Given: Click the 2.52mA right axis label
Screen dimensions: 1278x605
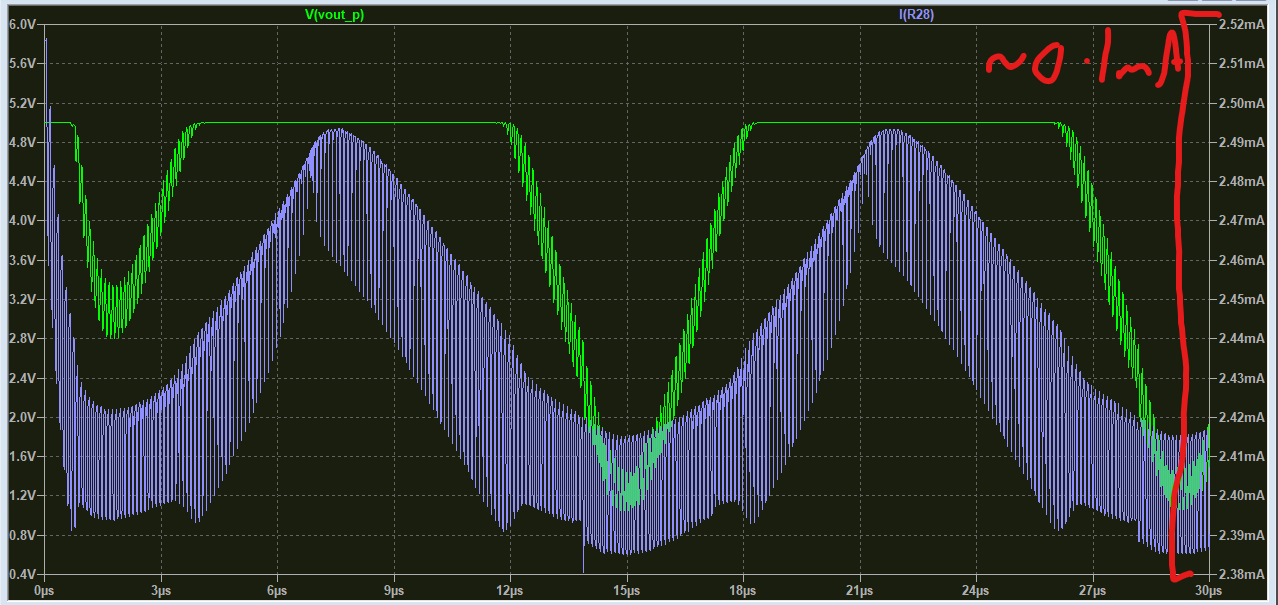Looking at the screenshot, I should click(1238, 24).
